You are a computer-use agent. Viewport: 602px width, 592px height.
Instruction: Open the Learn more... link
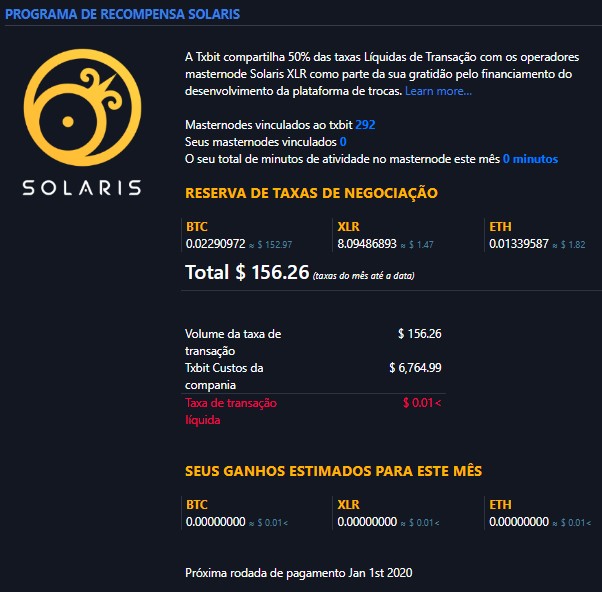(438, 91)
